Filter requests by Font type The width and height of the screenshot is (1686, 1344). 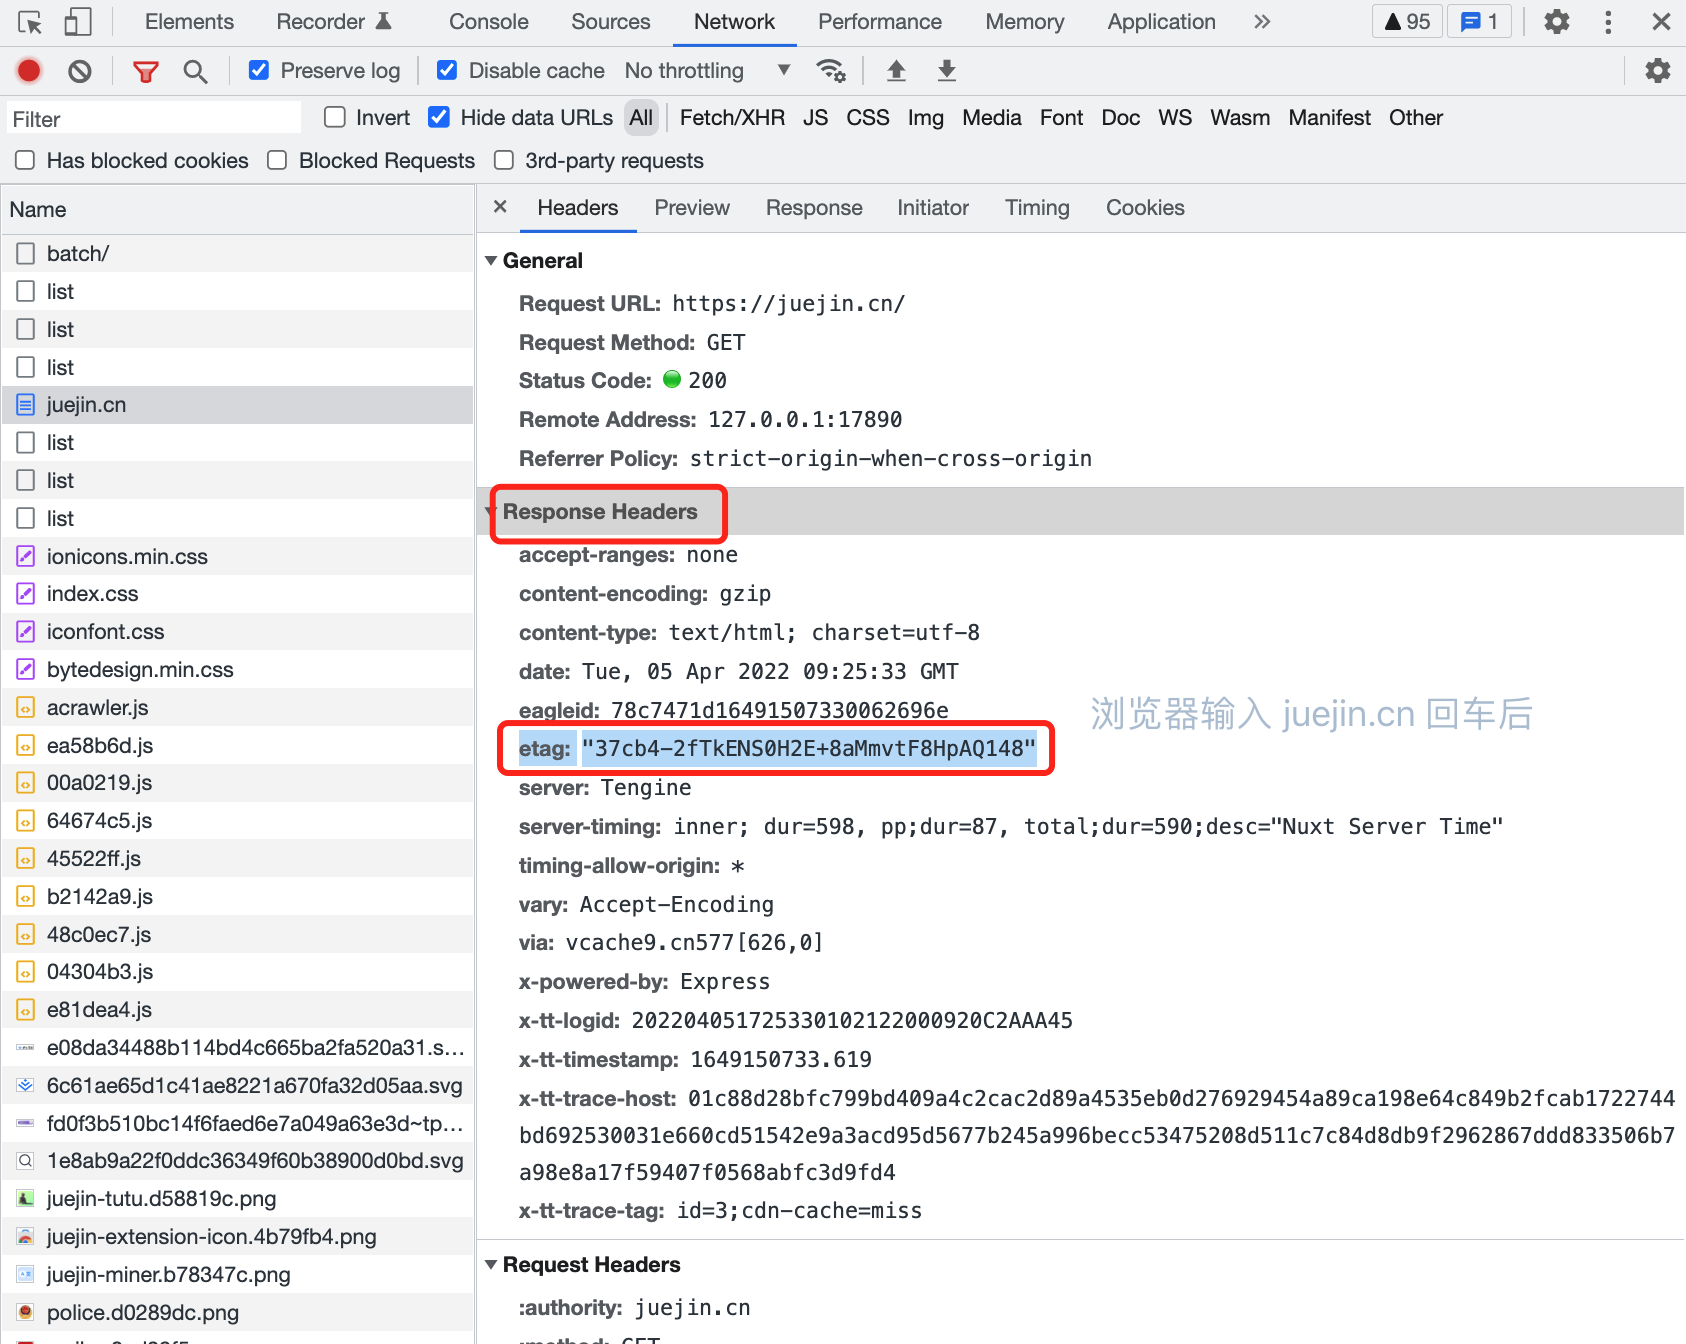click(1061, 118)
